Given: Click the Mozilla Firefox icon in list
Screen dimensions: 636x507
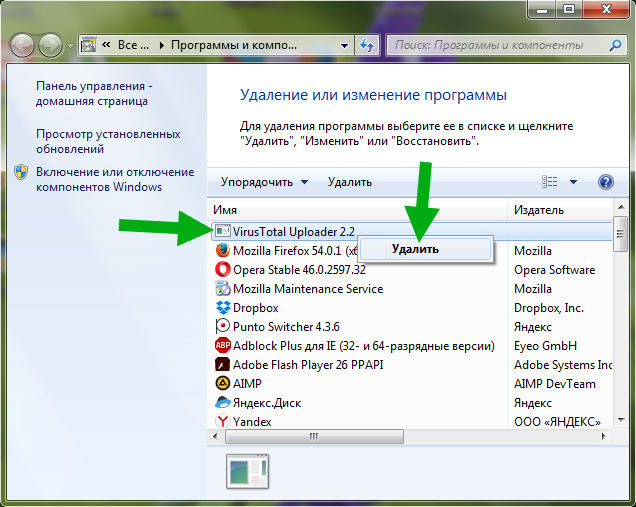Looking at the screenshot, I should coord(222,250).
